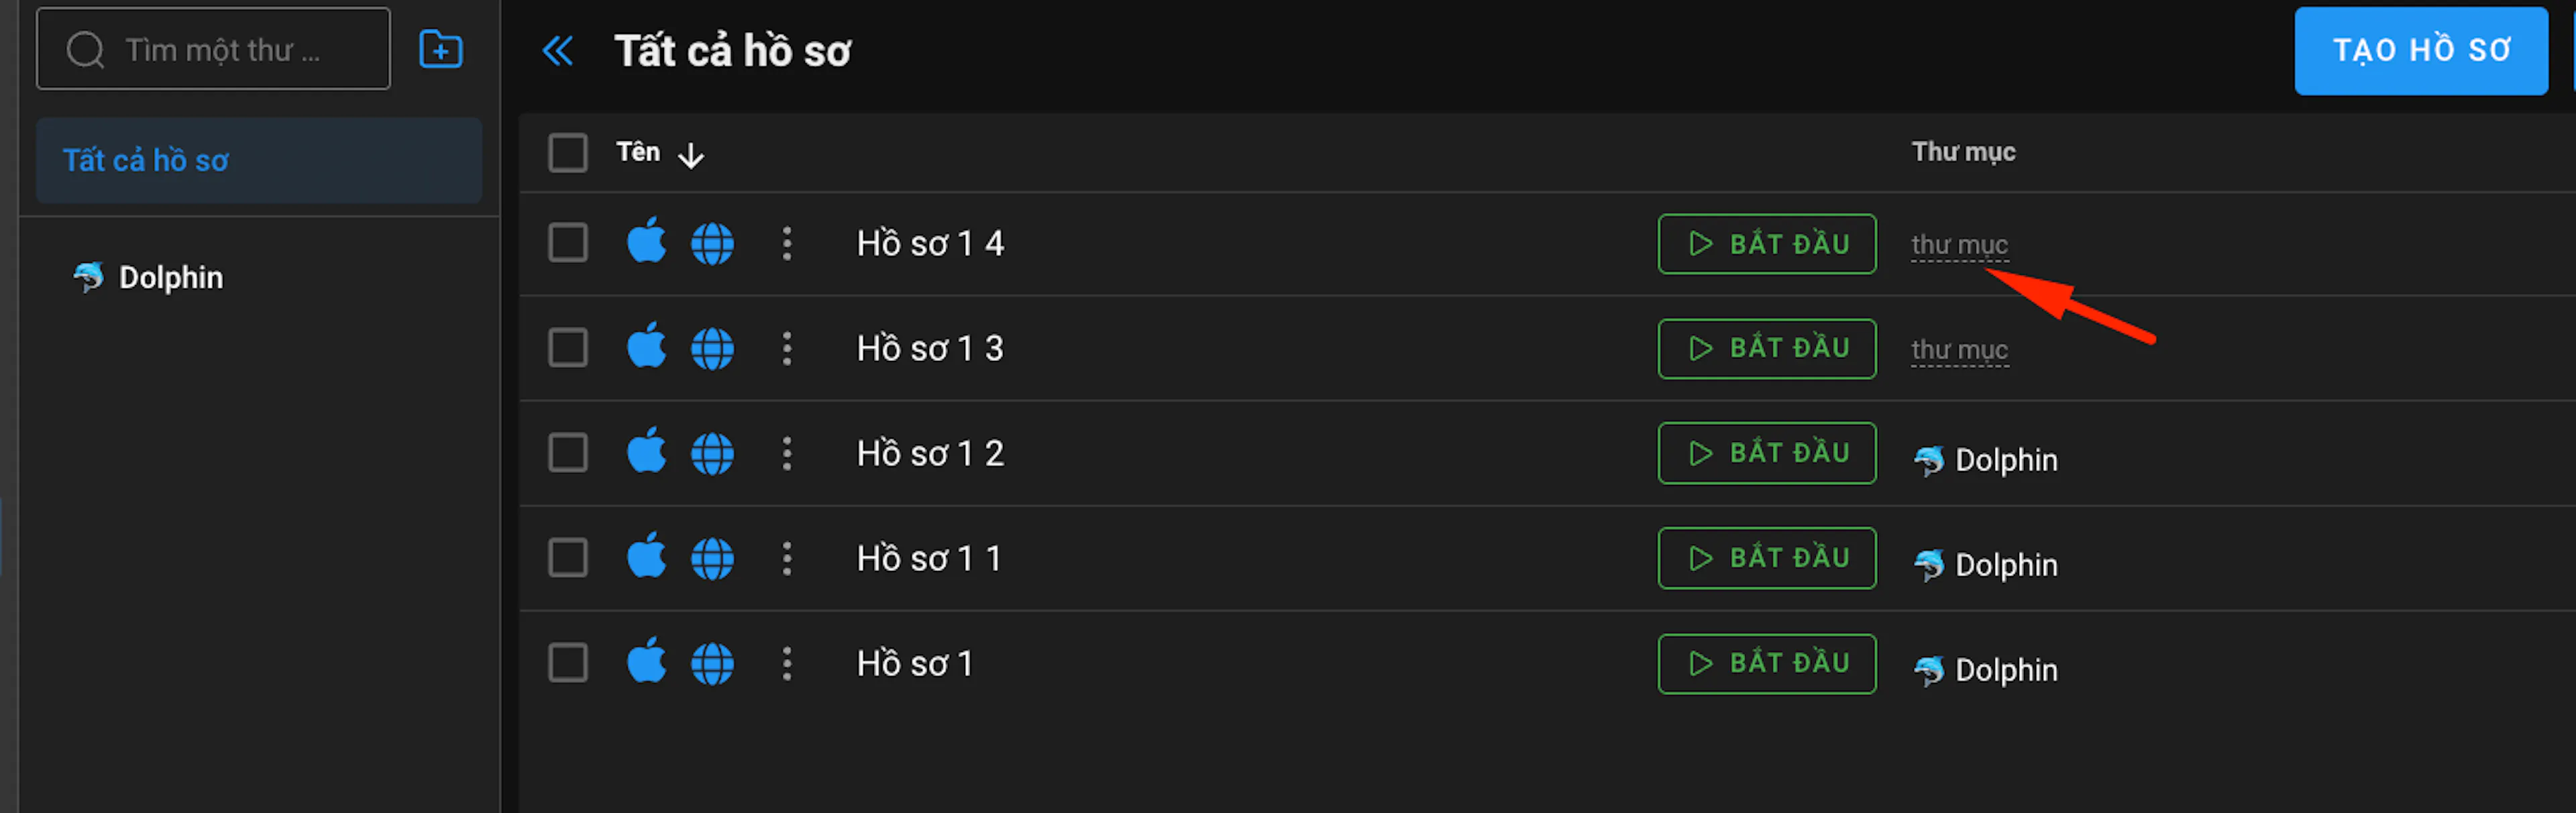
Task: Click the Apple icon in Hồ sơ 1 2 row
Action: [x=647, y=451]
